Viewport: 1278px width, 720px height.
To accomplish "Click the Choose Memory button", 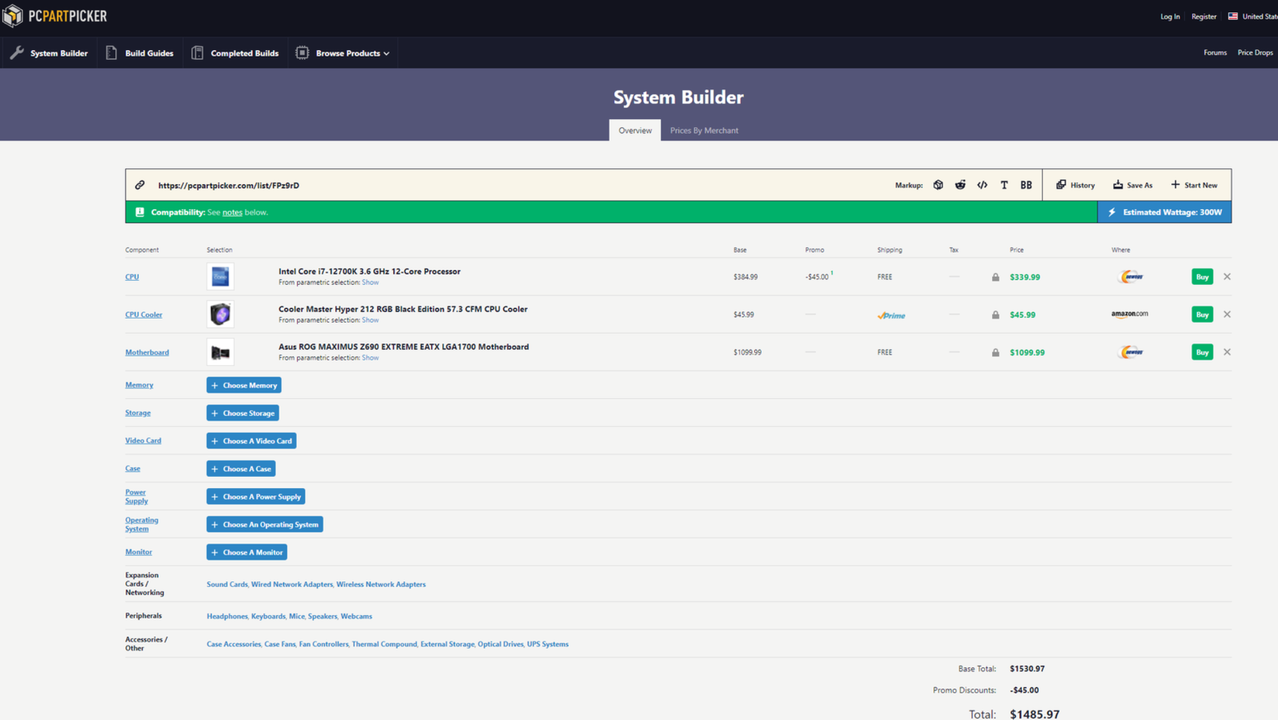I will (244, 385).
